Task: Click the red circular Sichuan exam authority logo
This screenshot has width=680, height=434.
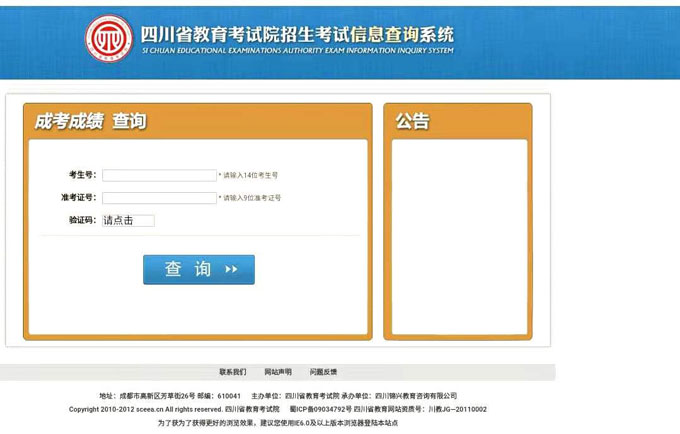Action: click(x=108, y=39)
